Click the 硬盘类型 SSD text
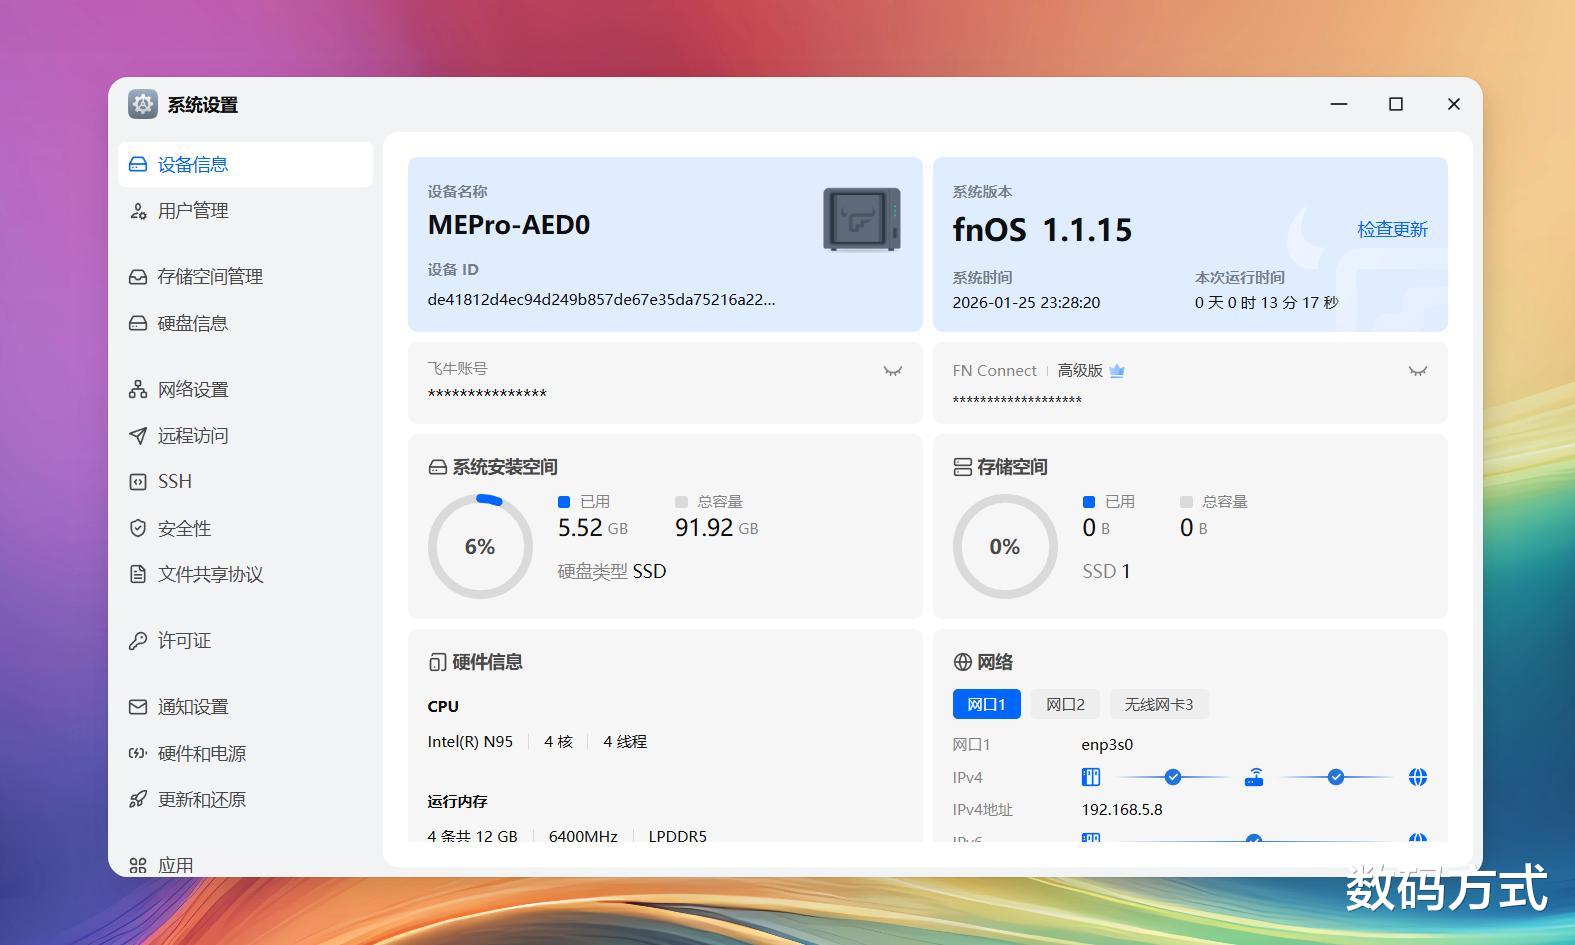This screenshot has height=945, width=1575. 612,571
